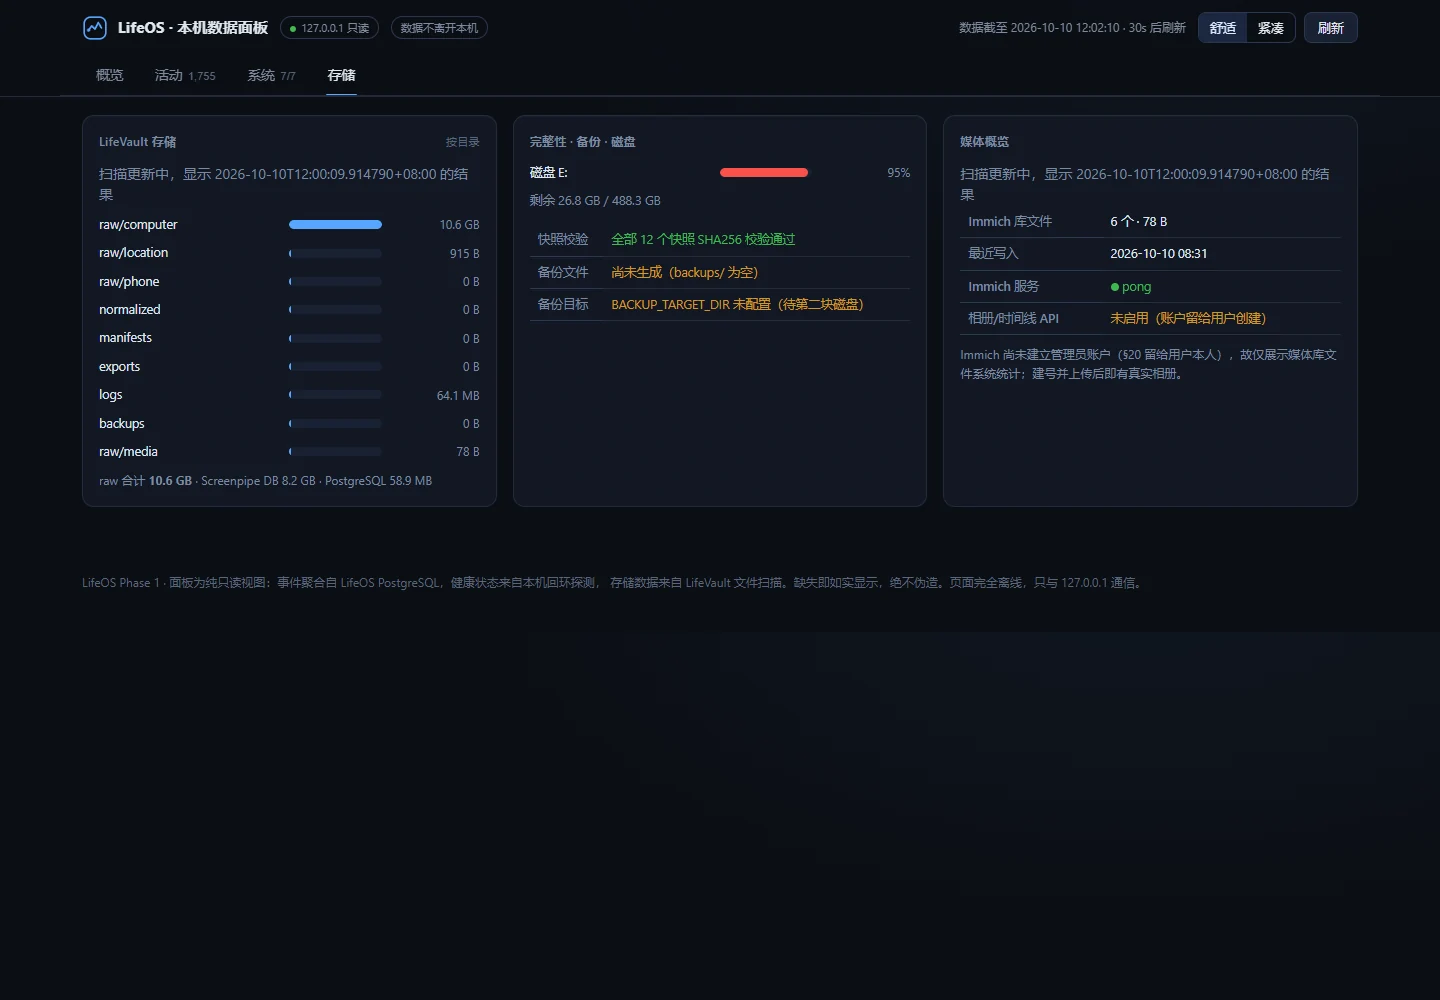The width and height of the screenshot is (1440, 1000).
Task: Click the BACKUP_TARGET_DIR 未配置 status
Action: [737, 305]
